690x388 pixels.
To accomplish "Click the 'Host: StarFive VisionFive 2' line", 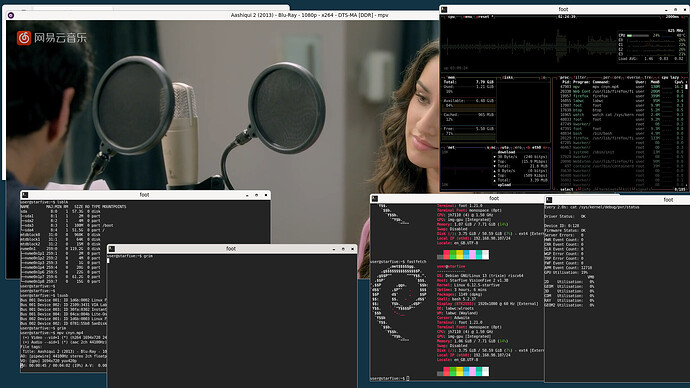I will point(472,280).
